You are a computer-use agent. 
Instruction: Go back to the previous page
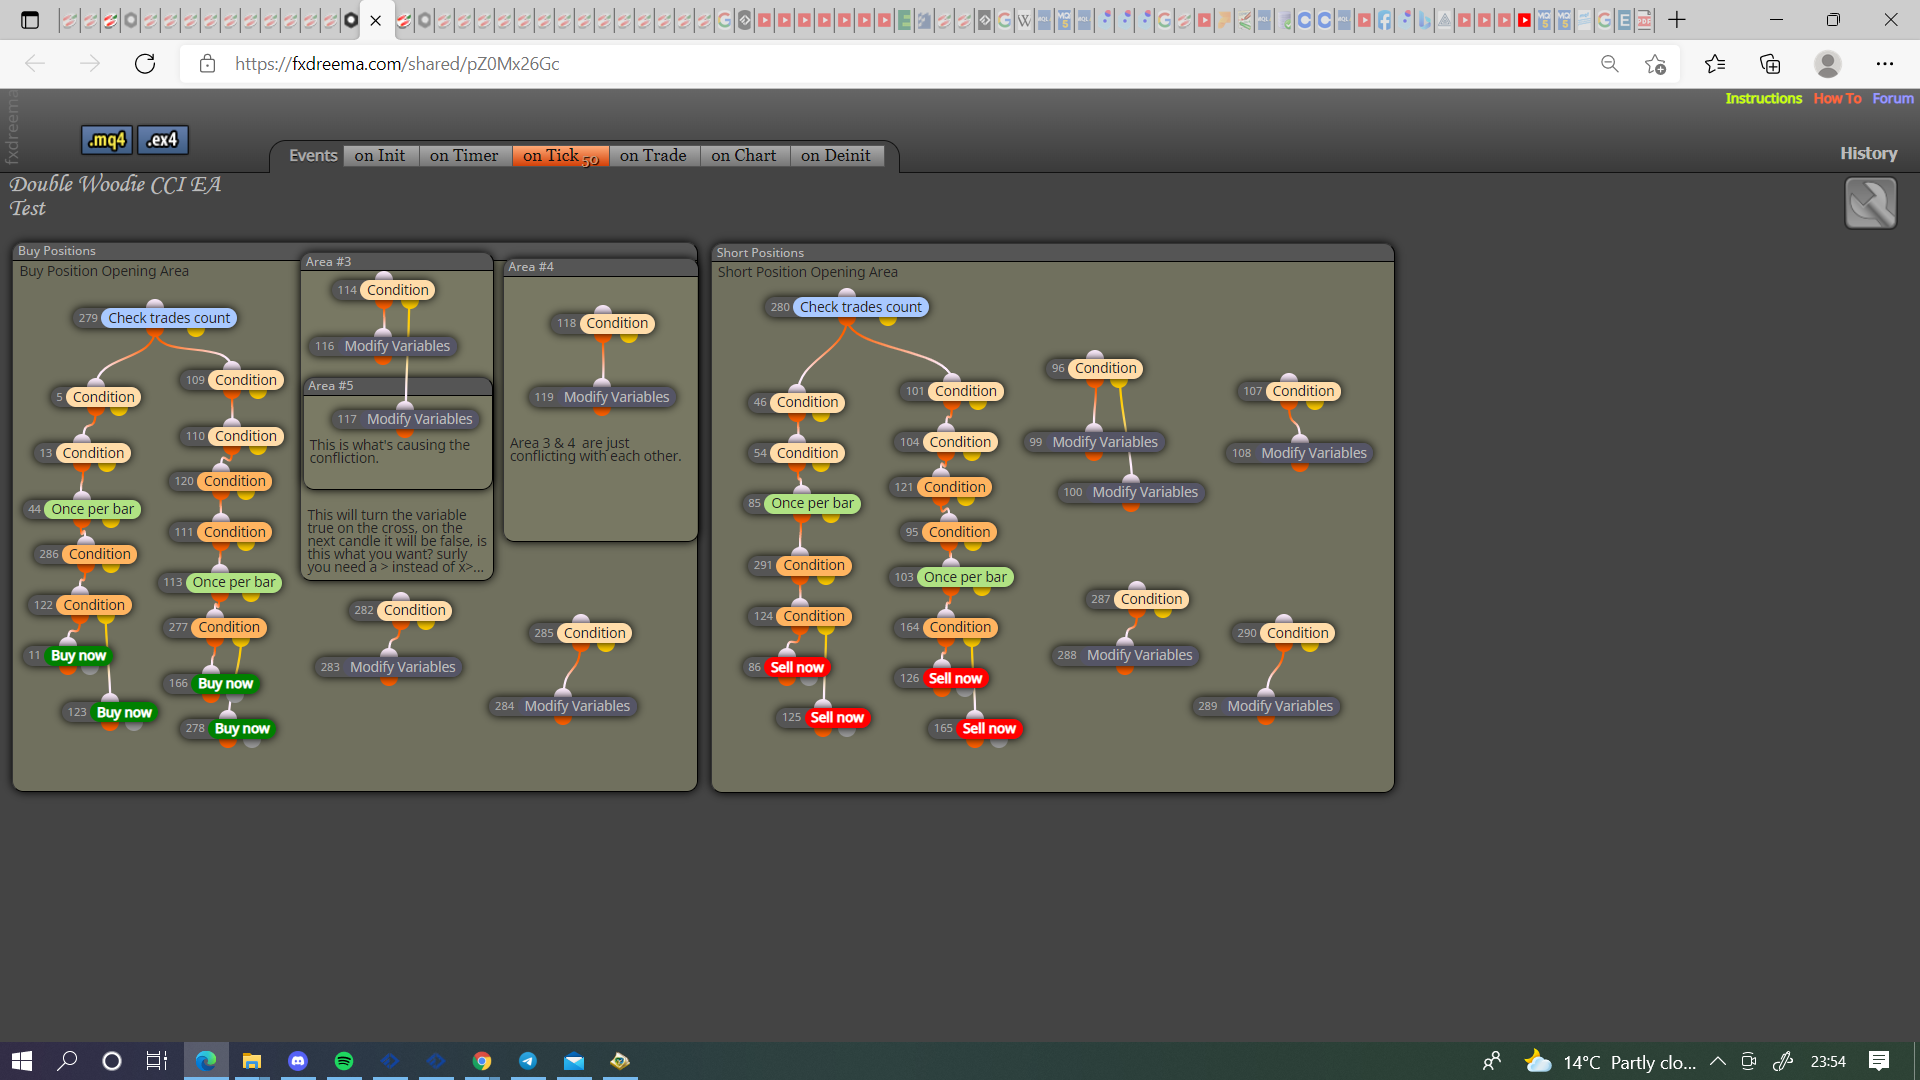click(x=35, y=64)
